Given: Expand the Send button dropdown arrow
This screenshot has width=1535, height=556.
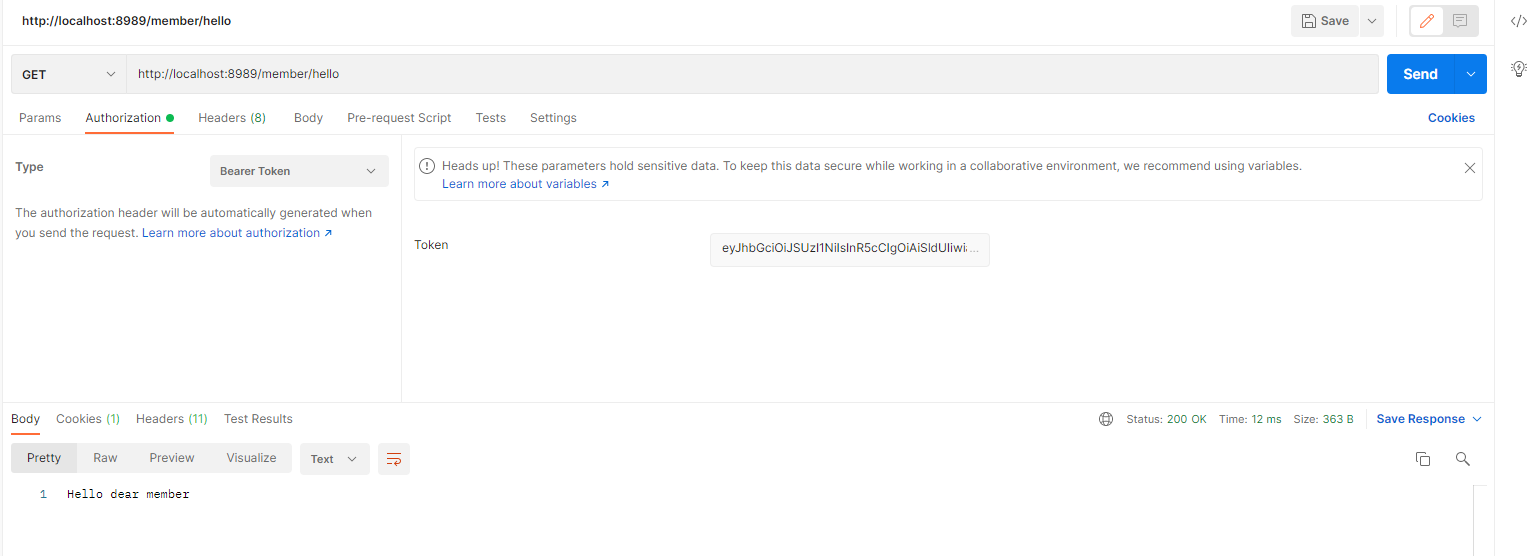Looking at the screenshot, I should [x=1470, y=74].
